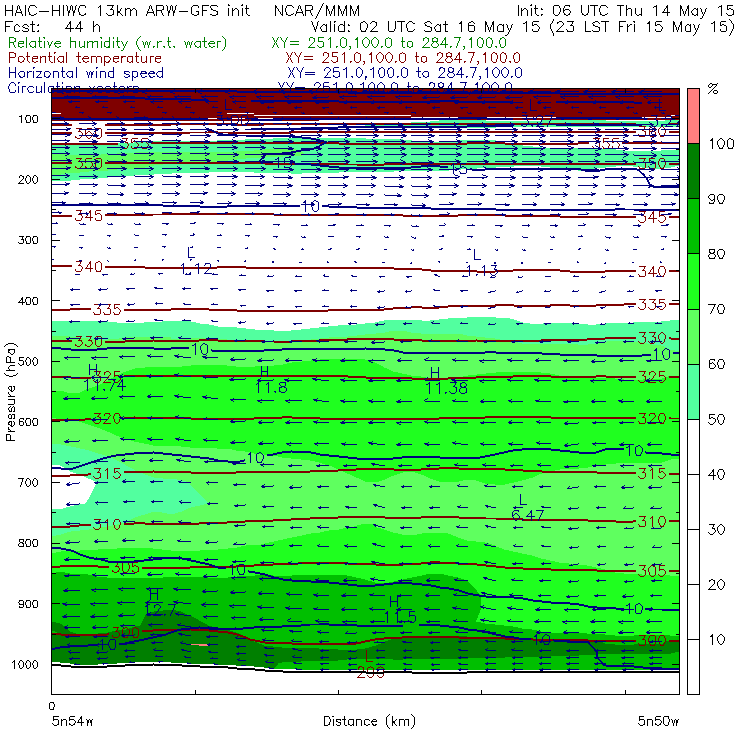
Task: Click the 'H 12.7' wind maximum label
Action: pyautogui.click(x=161, y=602)
